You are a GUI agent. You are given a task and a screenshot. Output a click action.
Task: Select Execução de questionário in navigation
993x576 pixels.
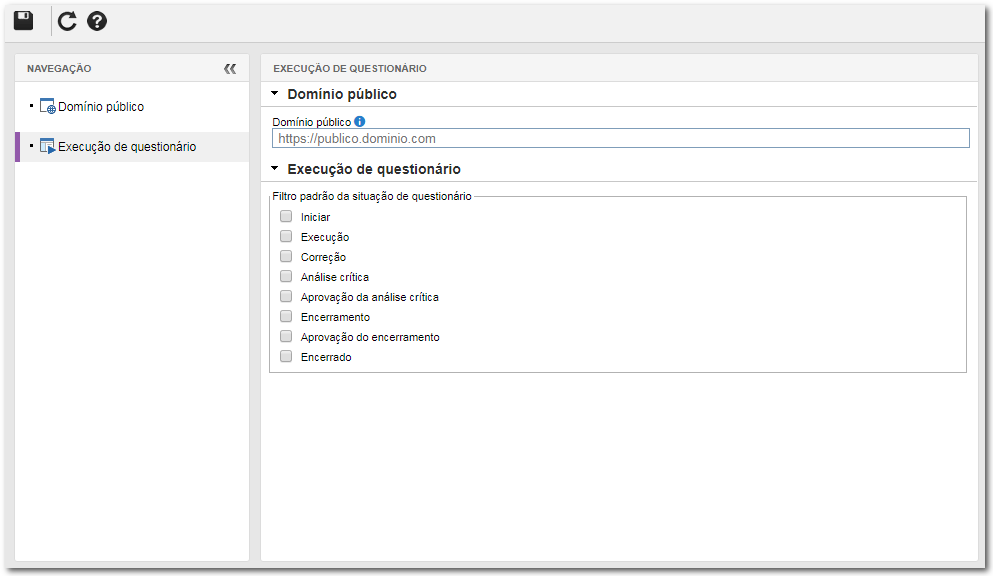[x=127, y=147]
